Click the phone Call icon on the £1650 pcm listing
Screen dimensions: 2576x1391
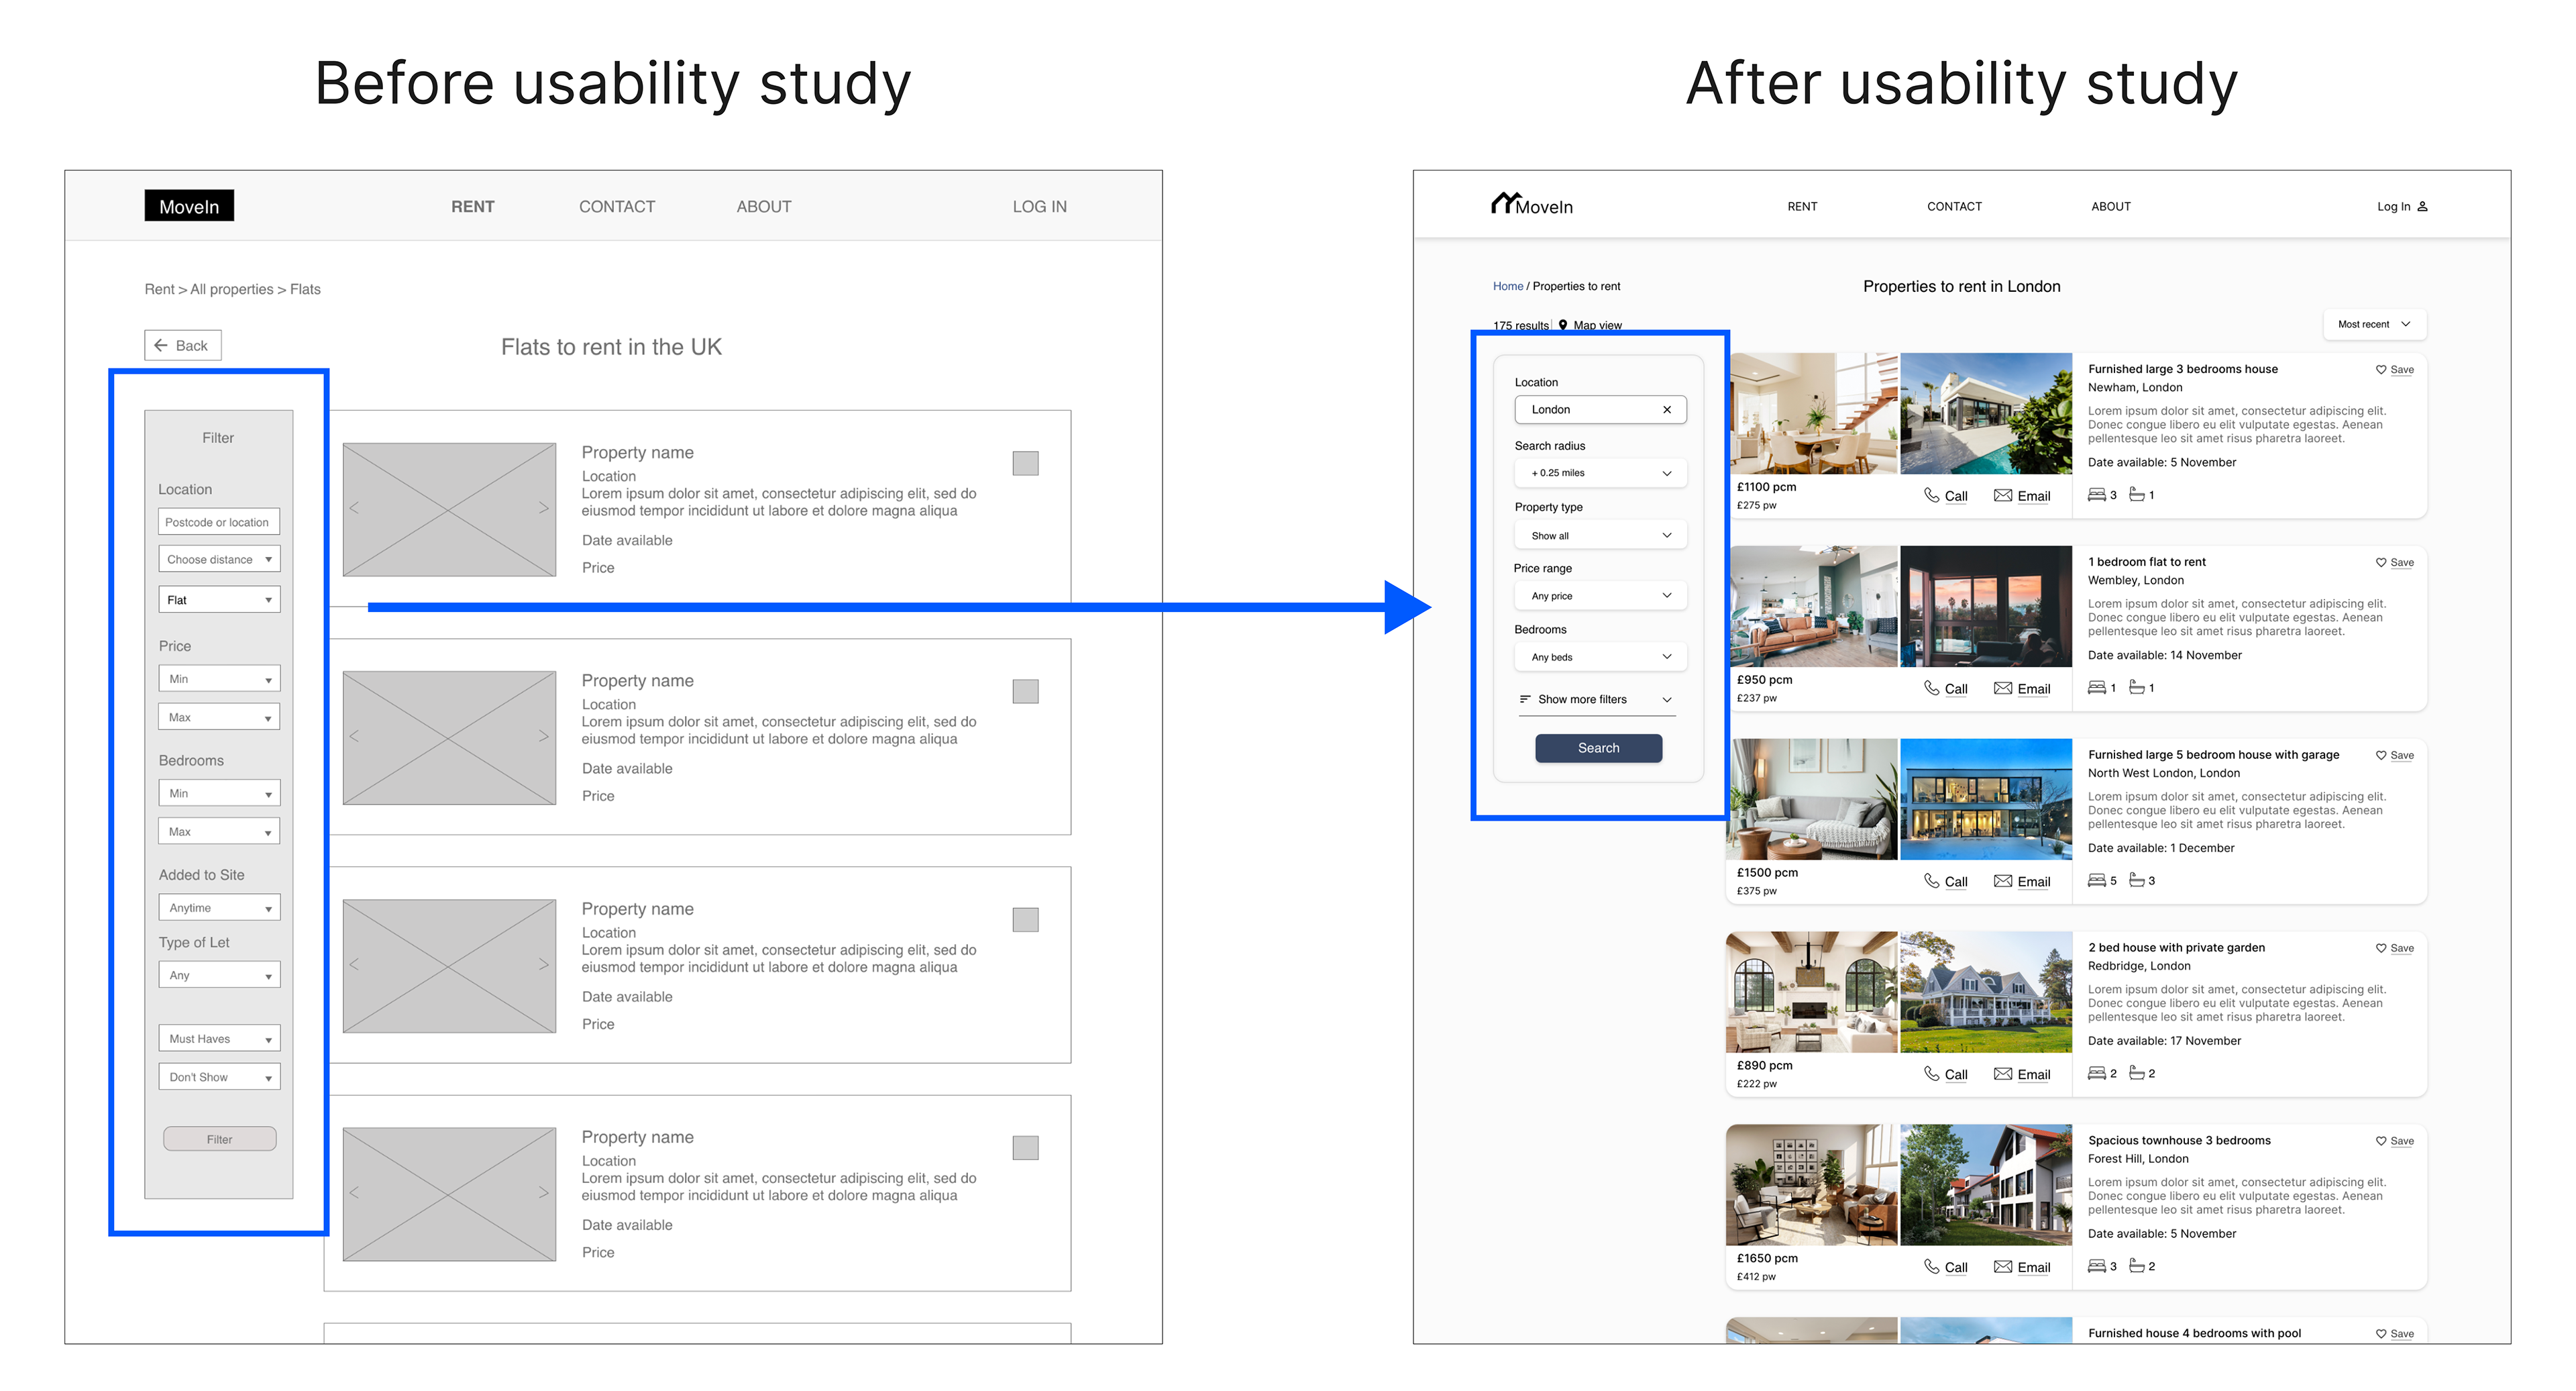(1932, 1267)
